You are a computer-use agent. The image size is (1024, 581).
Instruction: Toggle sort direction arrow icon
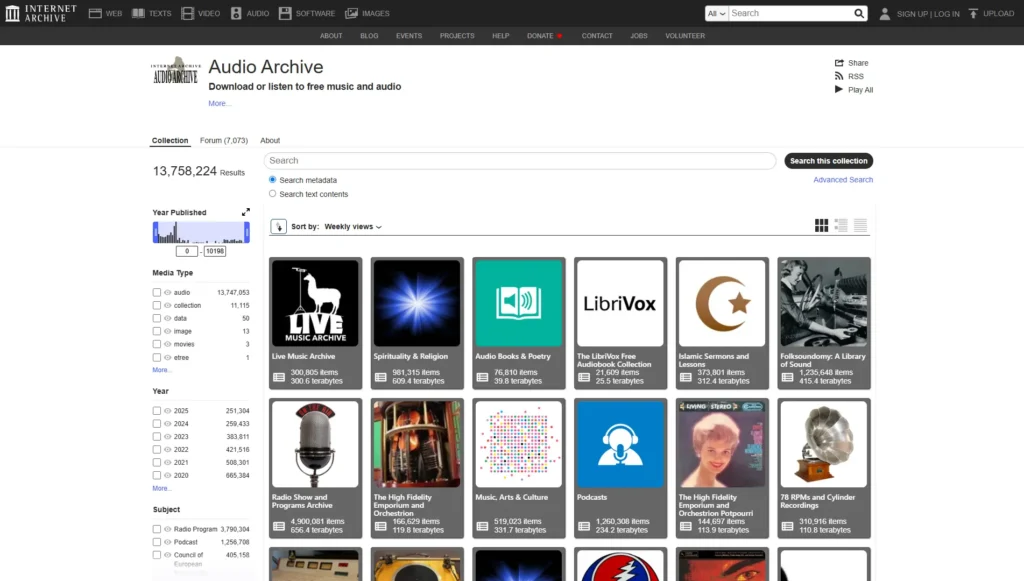(x=278, y=227)
